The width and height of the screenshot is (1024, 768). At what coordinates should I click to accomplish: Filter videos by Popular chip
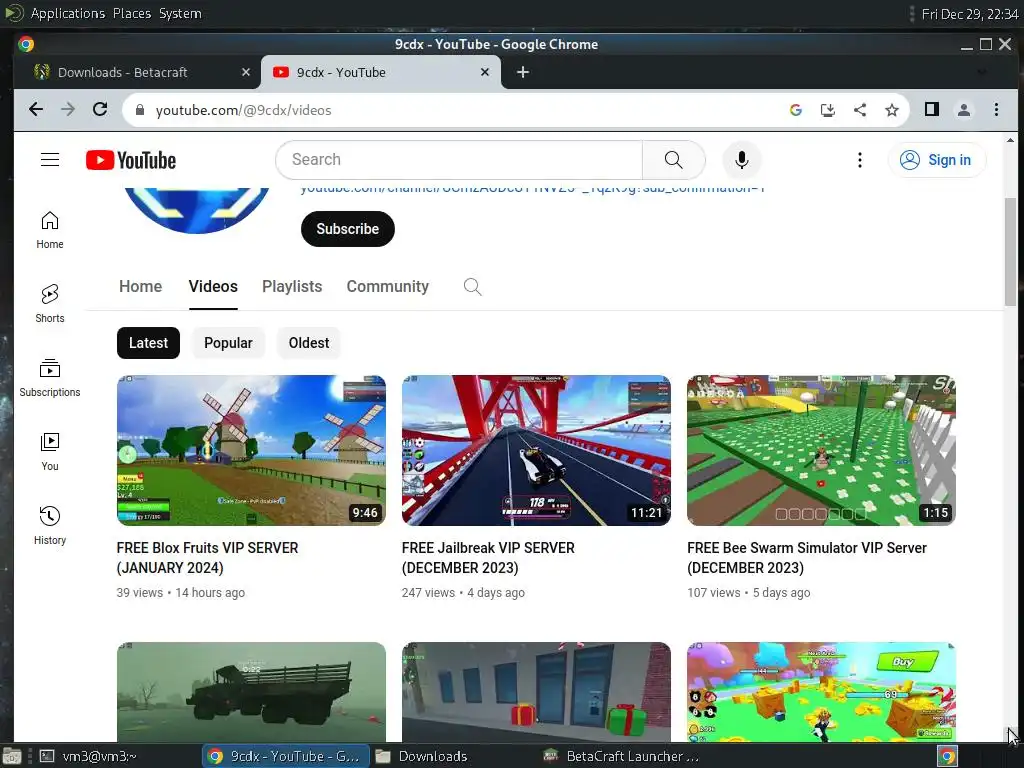(228, 343)
